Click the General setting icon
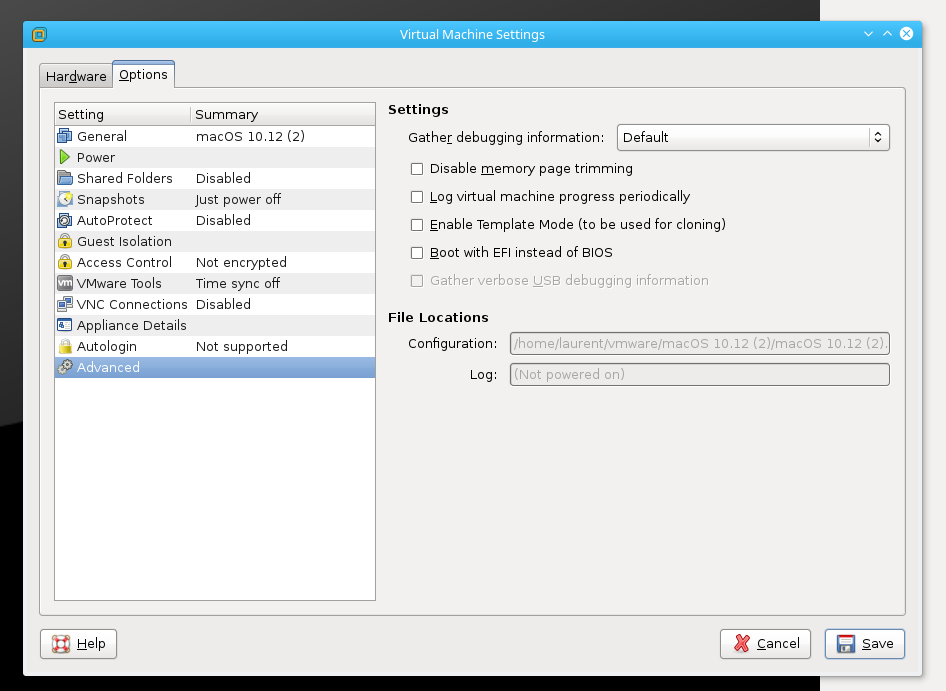 click(65, 136)
